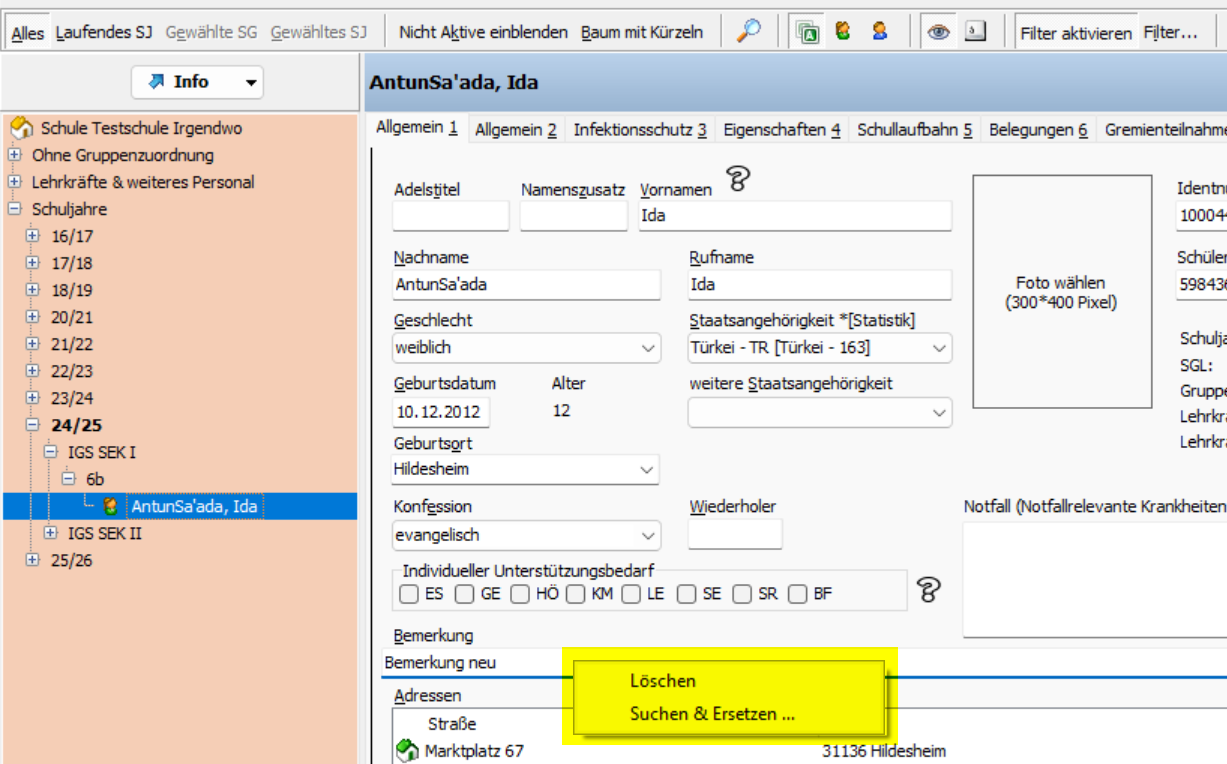Screen dimensions: 1227x764
Task: Click the blue-shirt person toolbar icon
Action: 879,31
